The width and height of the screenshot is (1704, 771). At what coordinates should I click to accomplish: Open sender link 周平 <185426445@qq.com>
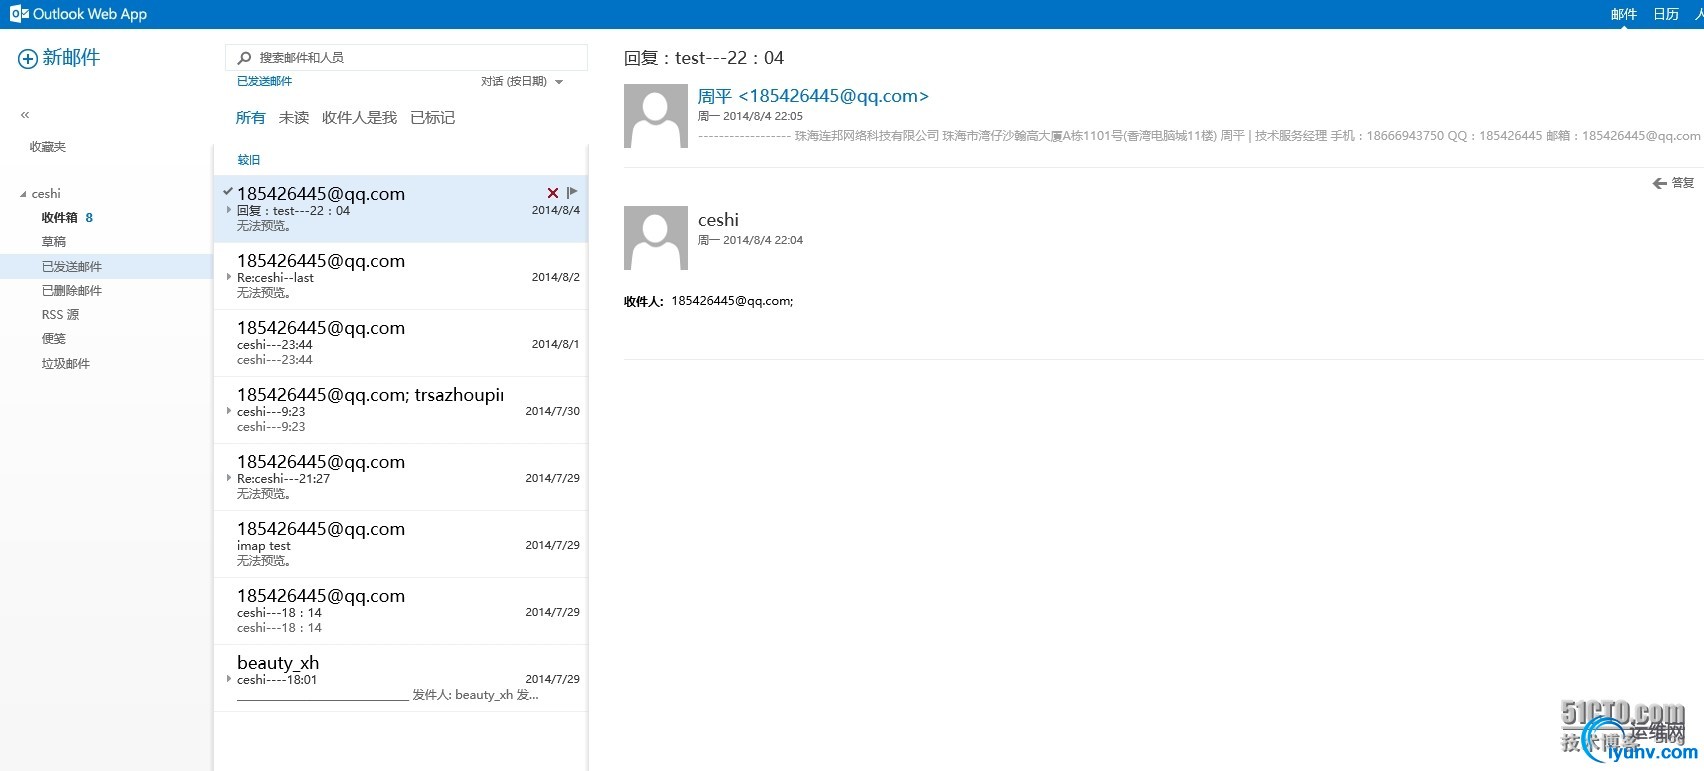813,96
